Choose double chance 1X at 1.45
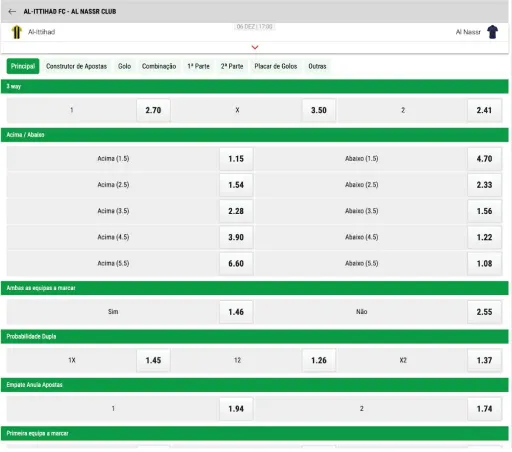The image size is (512, 452). (x=153, y=360)
